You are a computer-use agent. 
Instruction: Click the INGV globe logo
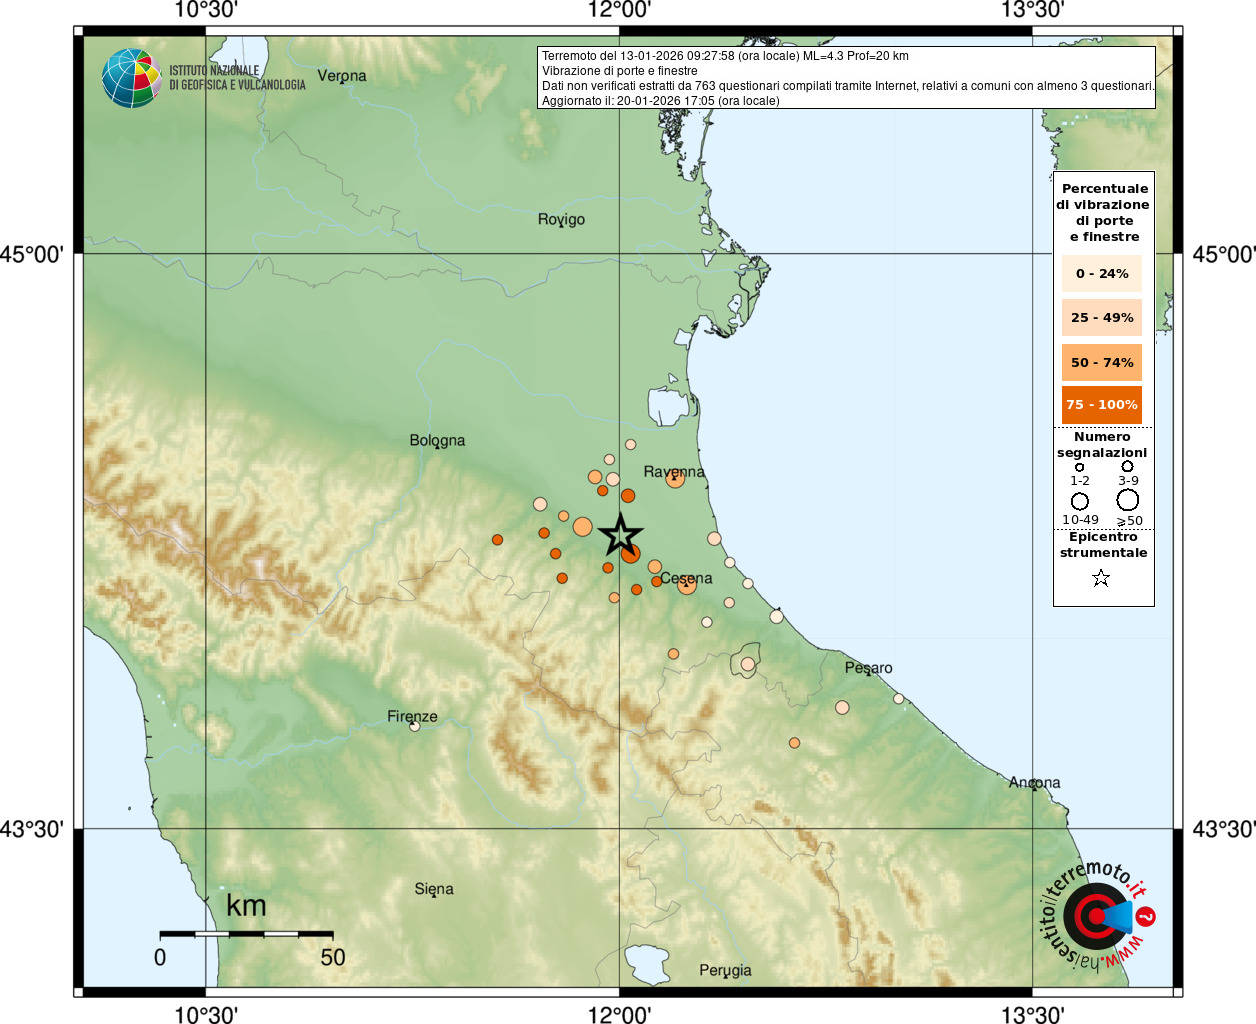point(131,78)
